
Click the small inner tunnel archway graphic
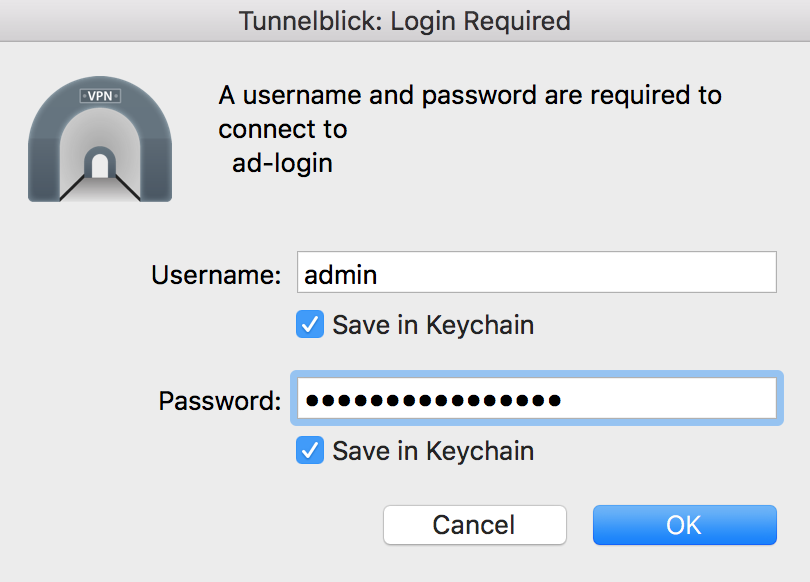click(x=100, y=163)
